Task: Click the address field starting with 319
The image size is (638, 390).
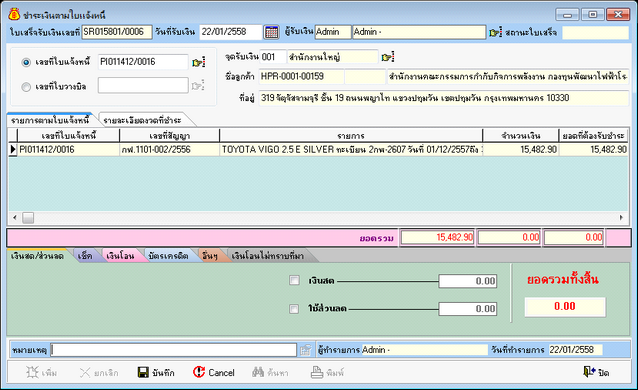Action: click(x=444, y=98)
